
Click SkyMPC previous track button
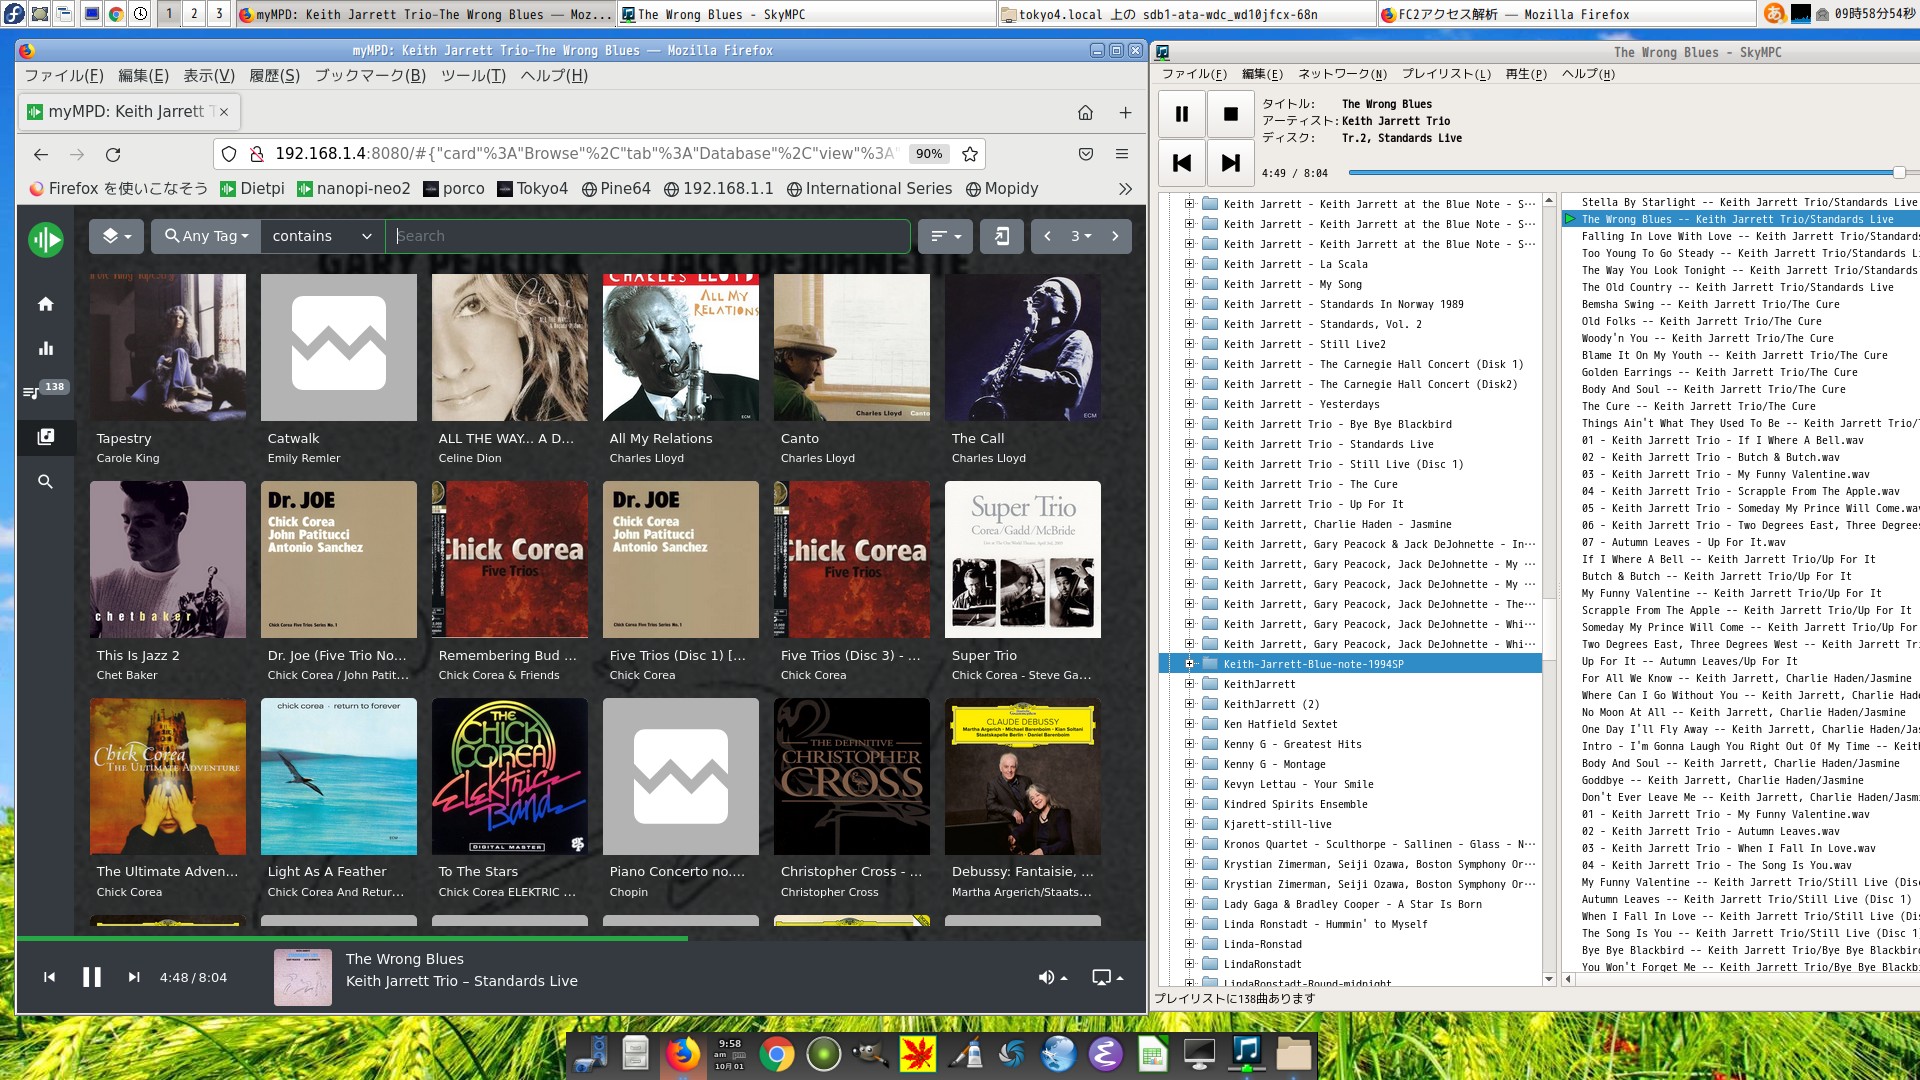(x=1181, y=163)
